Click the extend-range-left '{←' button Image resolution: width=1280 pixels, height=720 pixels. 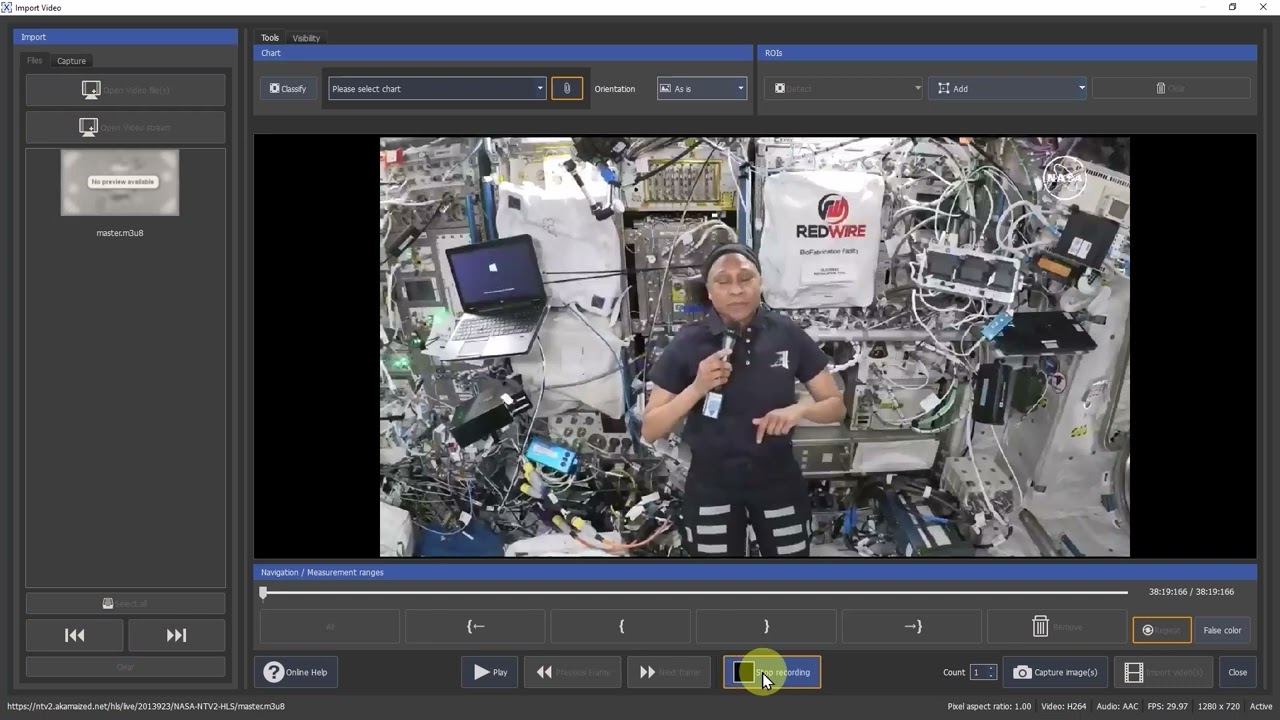pyautogui.click(x=476, y=627)
